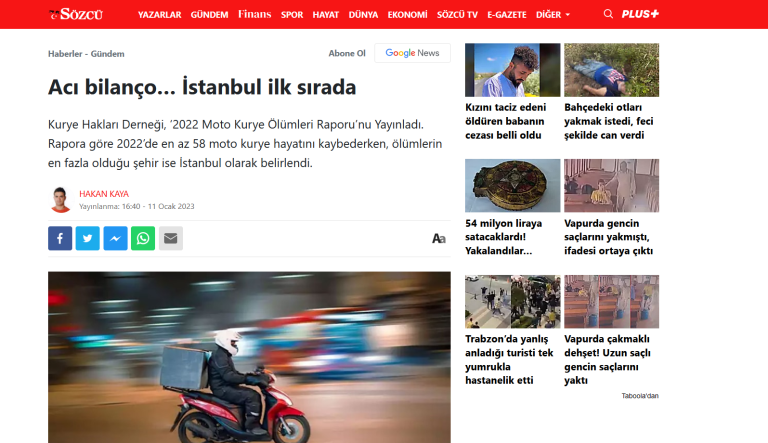Open headline 'Kızını taciz edeni öldüren babanın'
The height and width of the screenshot is (443, 768).
[505, 121]
